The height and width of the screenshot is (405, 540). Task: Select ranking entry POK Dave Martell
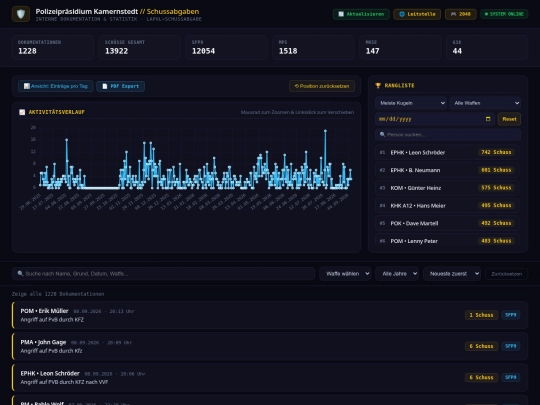(x=447, y=223)
